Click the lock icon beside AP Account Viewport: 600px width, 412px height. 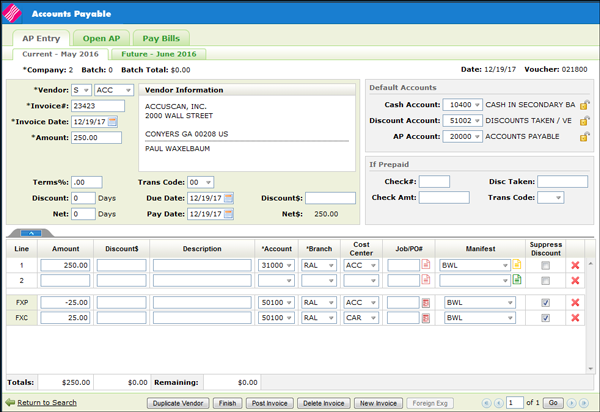pos(585,136)
